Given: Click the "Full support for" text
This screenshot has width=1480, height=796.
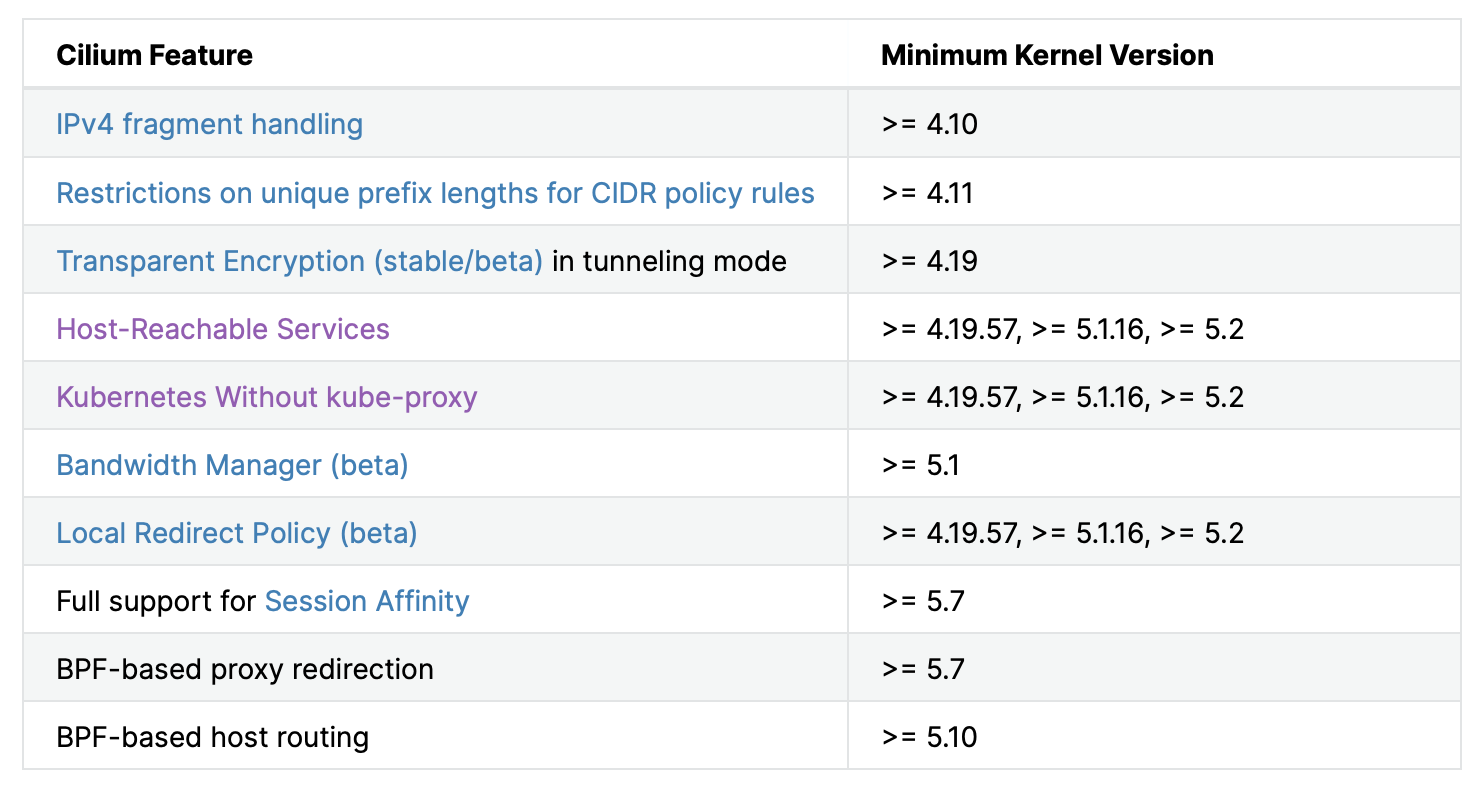Looking at the screenshot, I should [x=156, y=601].
